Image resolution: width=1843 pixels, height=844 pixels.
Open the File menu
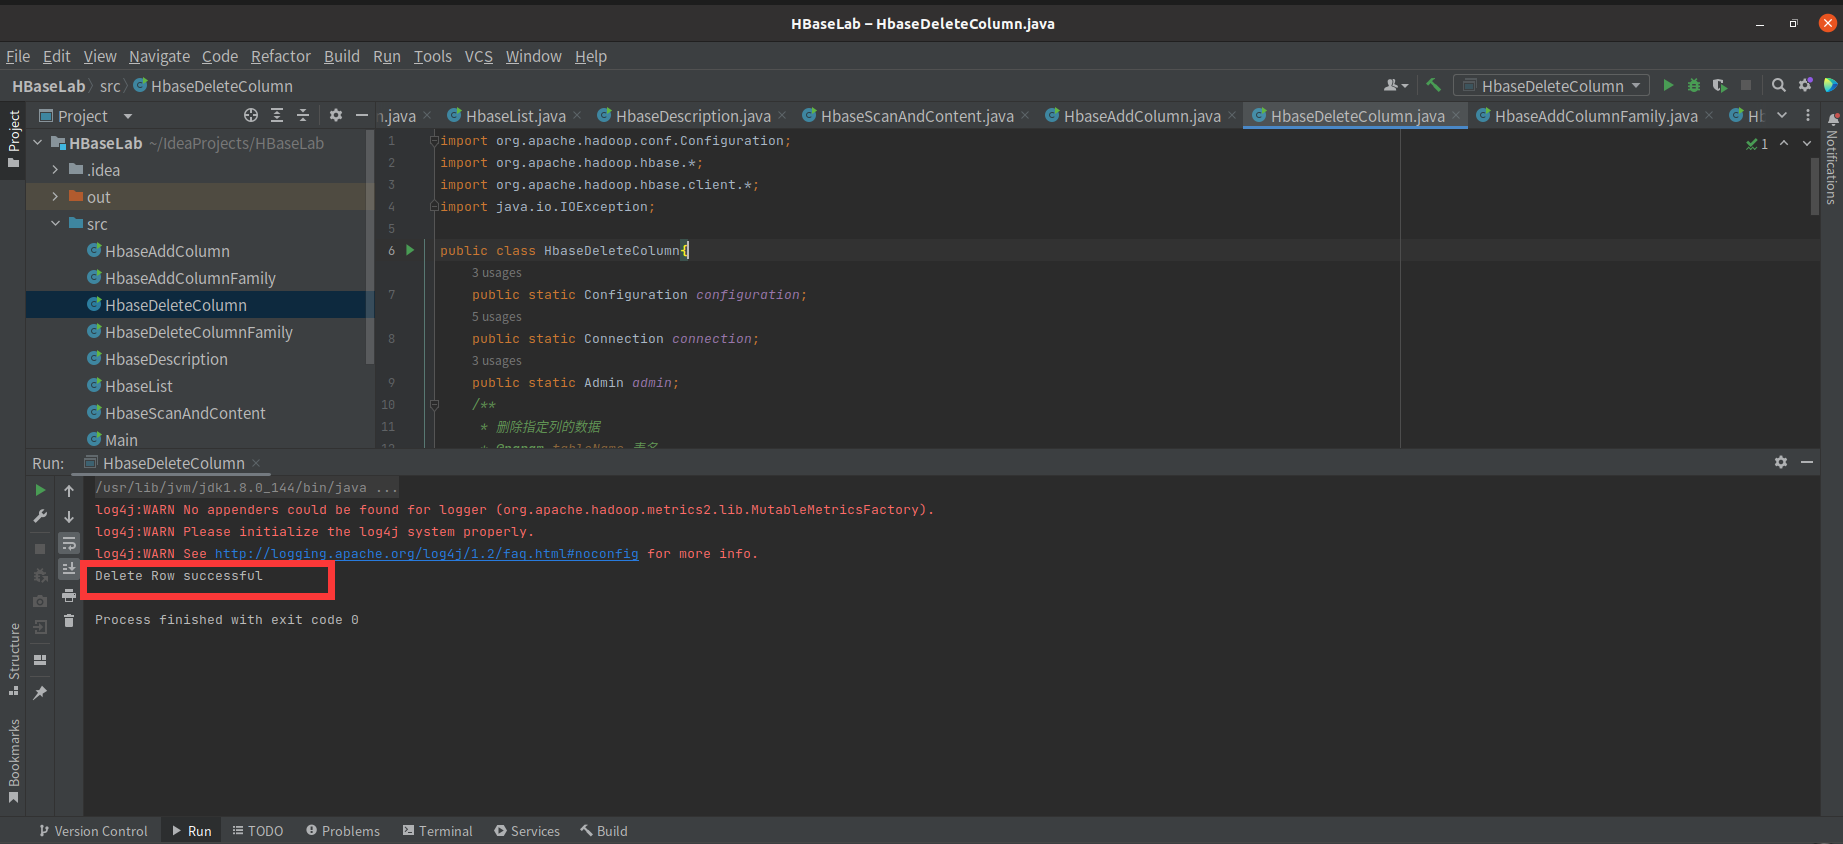pyautogui.click(x=18, y=56)
